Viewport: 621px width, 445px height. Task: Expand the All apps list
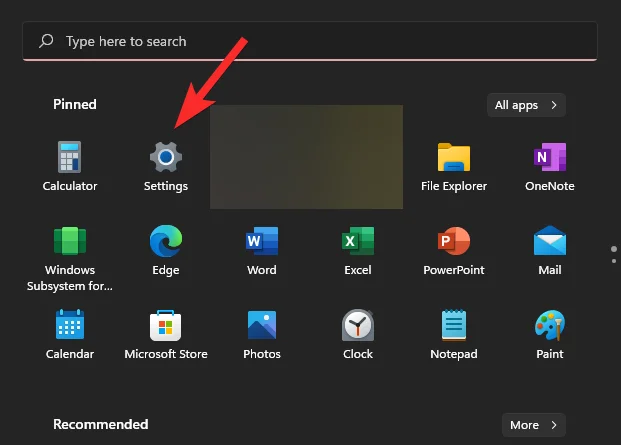coord(526,105)
